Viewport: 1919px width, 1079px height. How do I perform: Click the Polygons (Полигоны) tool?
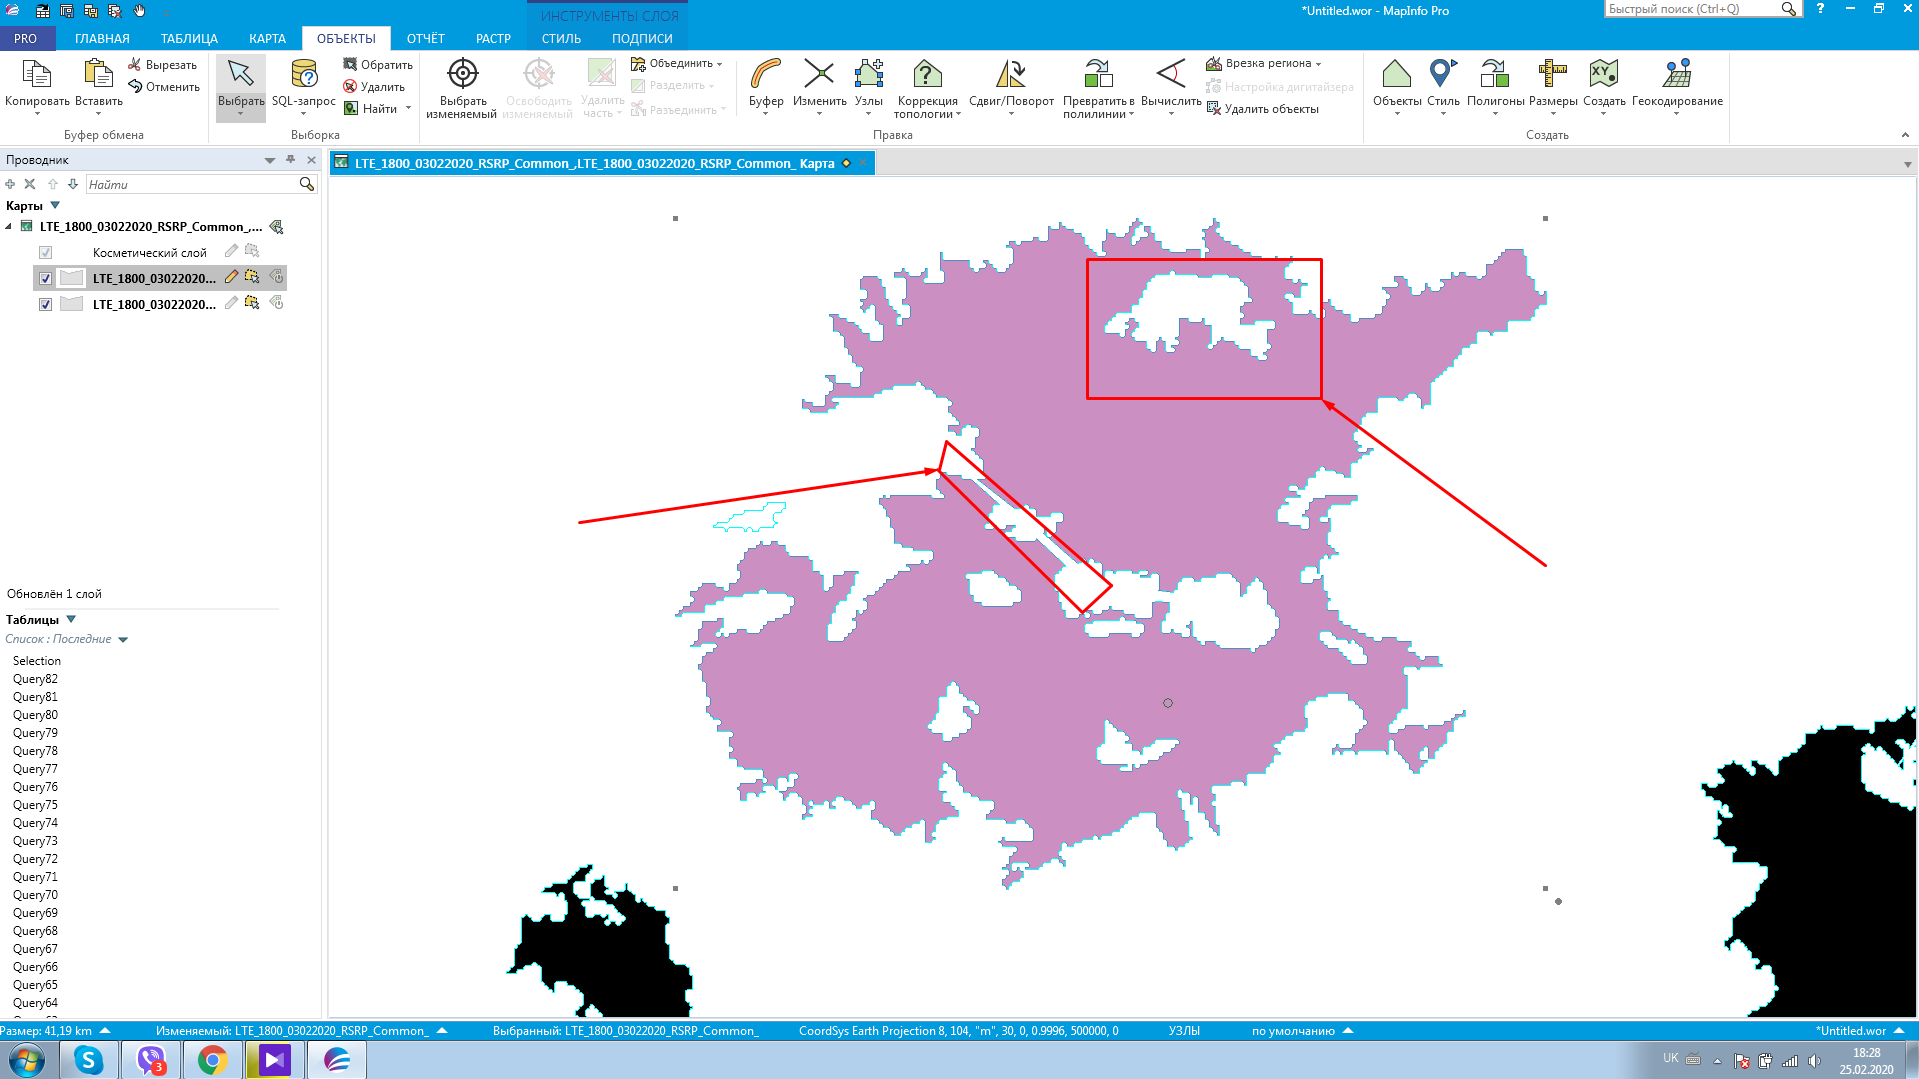(1495, 74)
